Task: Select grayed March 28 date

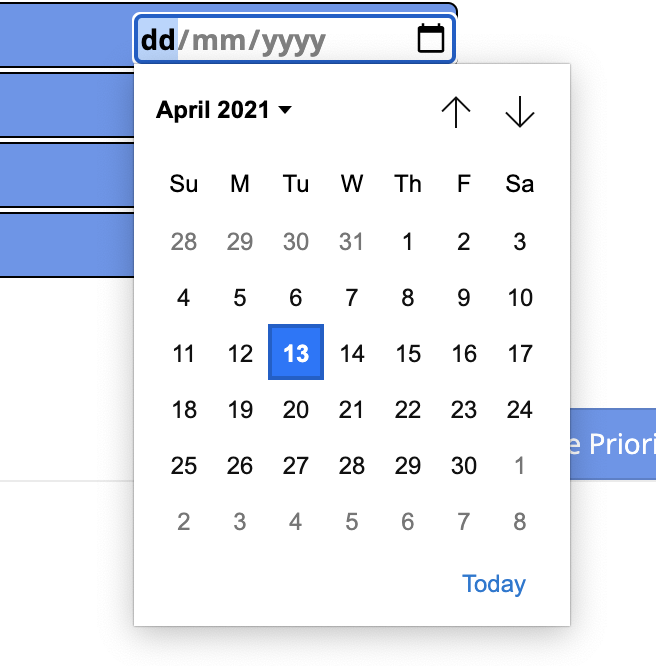Action: point(184,242)
